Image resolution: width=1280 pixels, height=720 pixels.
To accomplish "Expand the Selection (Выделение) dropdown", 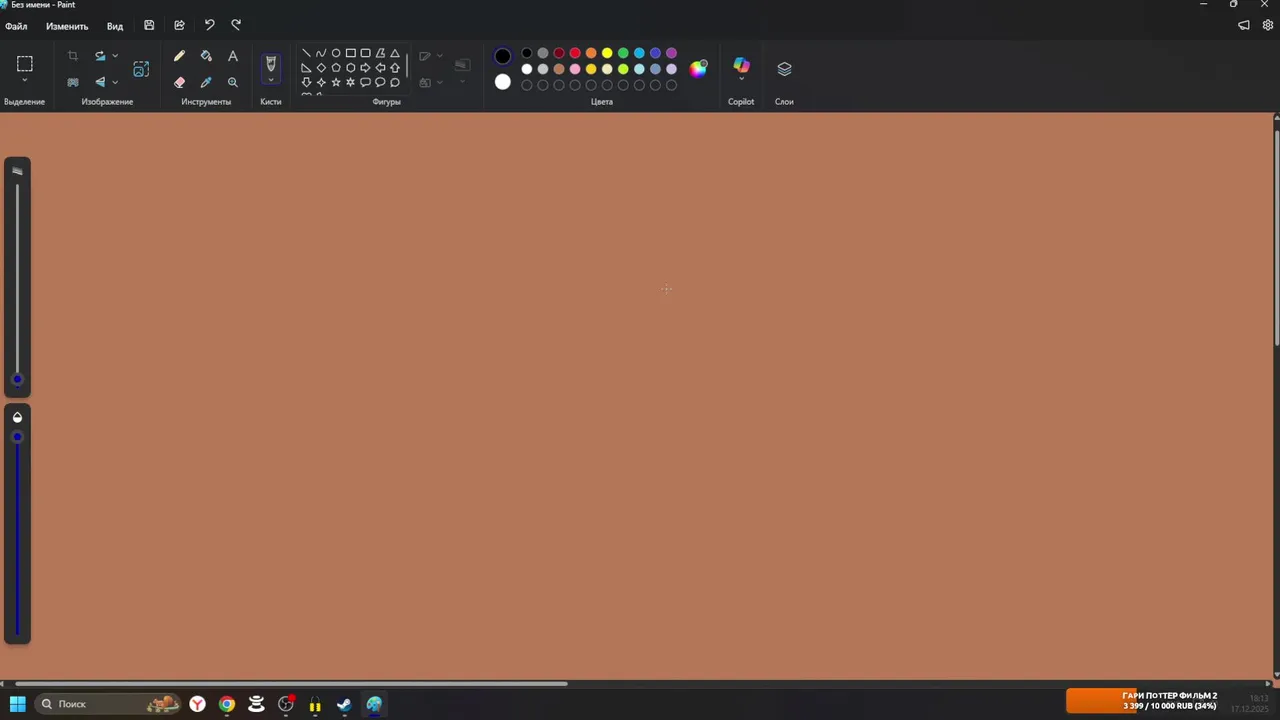I will (25, 81).
